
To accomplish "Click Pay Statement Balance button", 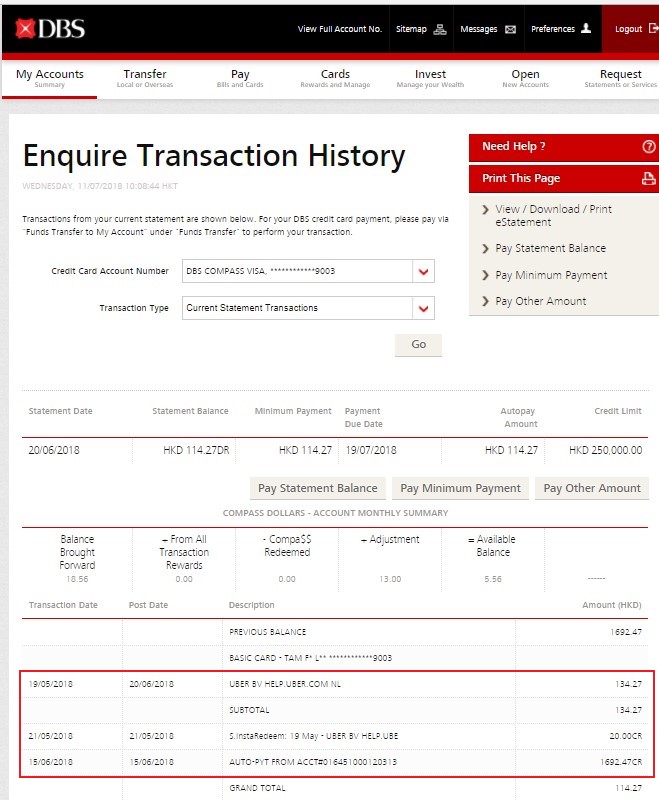I will (x=318, y=488).
